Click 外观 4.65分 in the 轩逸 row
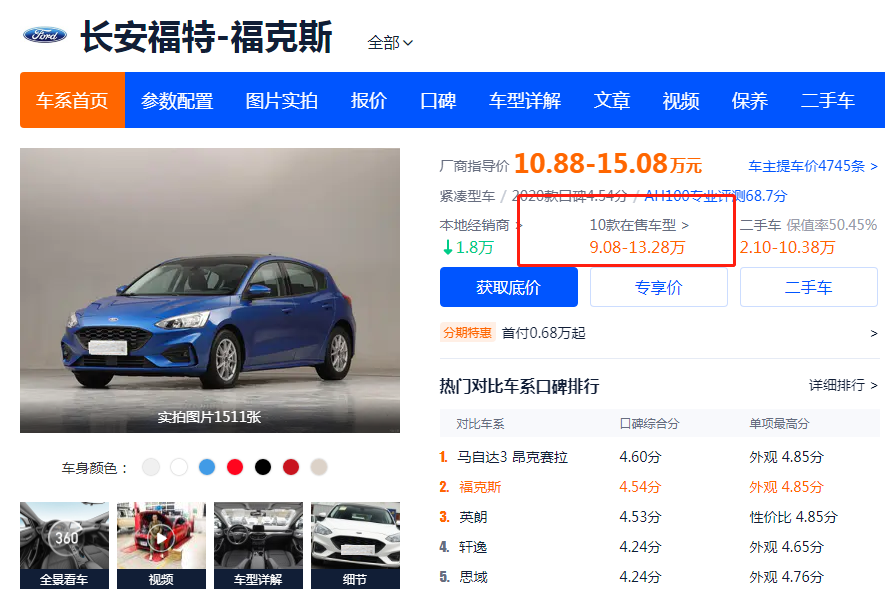This screenshot has height=598, width=885. (787, 547)
